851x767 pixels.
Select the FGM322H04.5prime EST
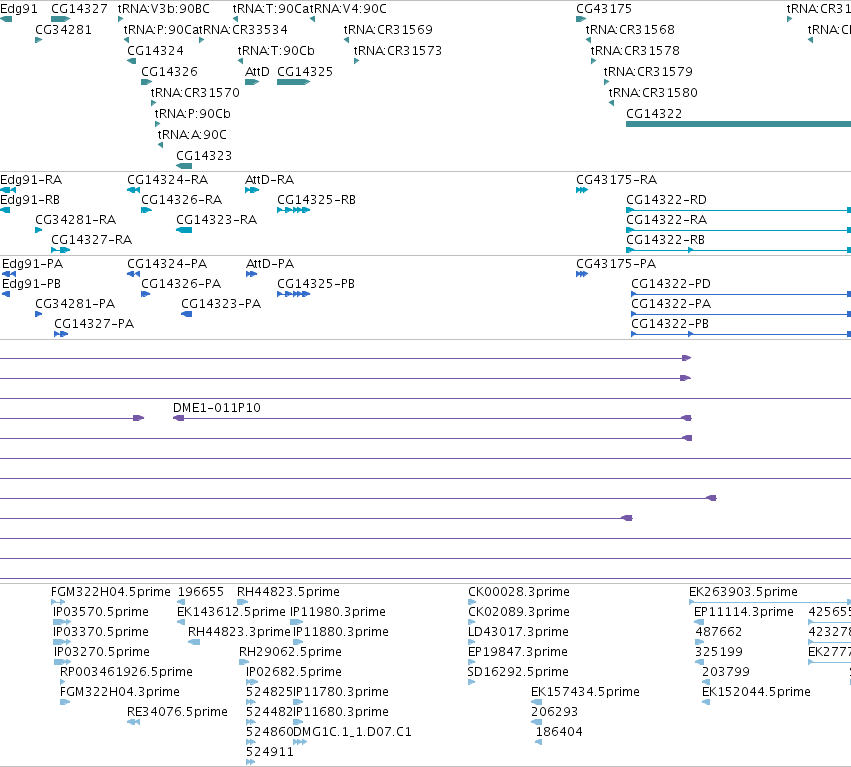58,602
